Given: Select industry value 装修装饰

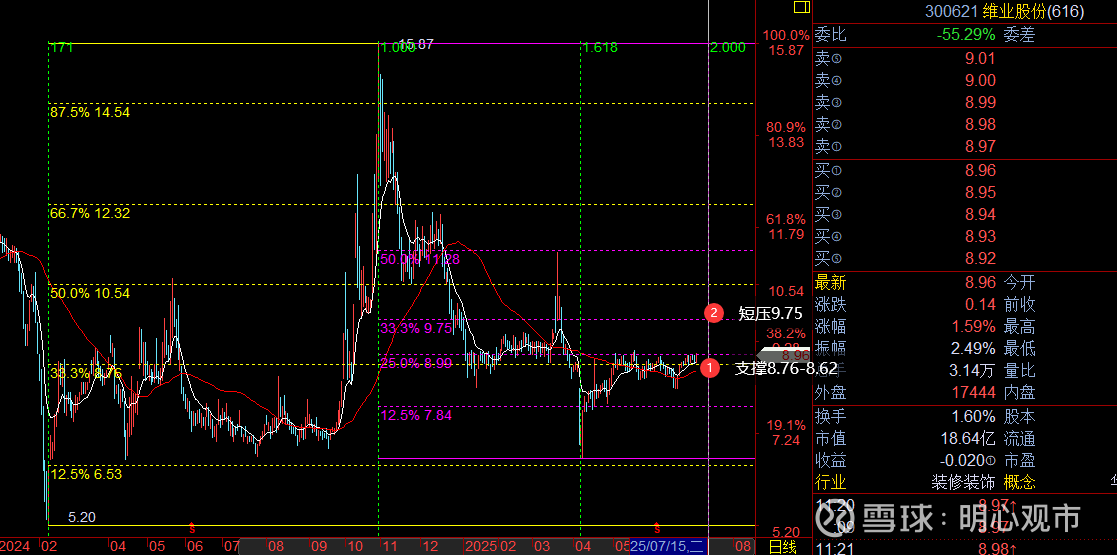Looking at the screenshot, I should coord(963,482).
